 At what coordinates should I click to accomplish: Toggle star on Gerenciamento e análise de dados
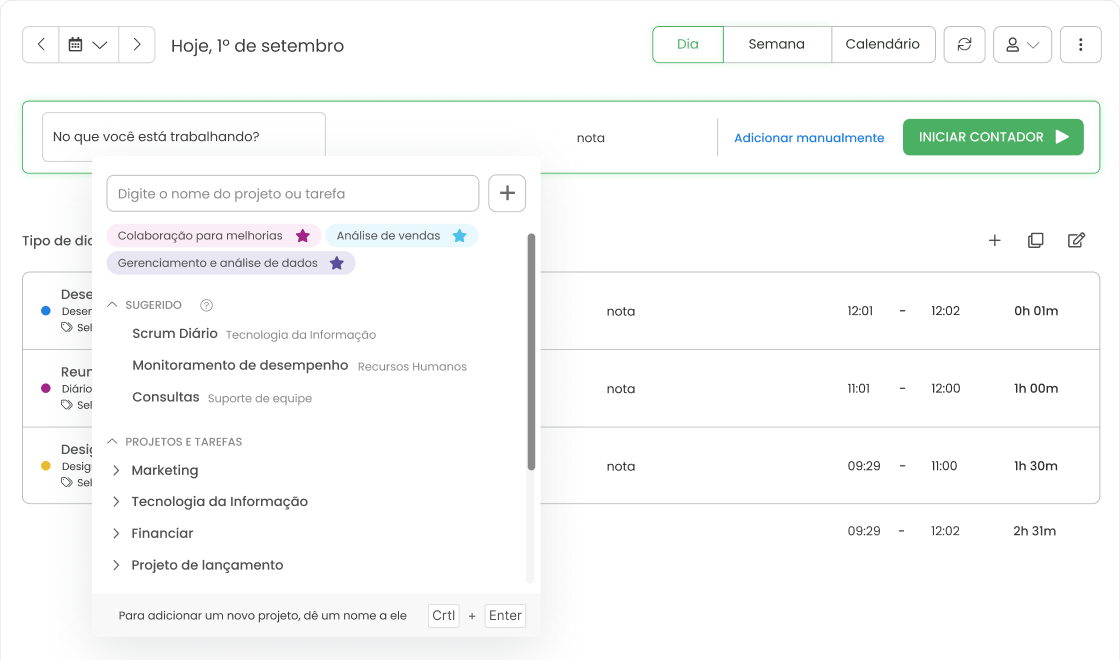(x=337, y=263)
